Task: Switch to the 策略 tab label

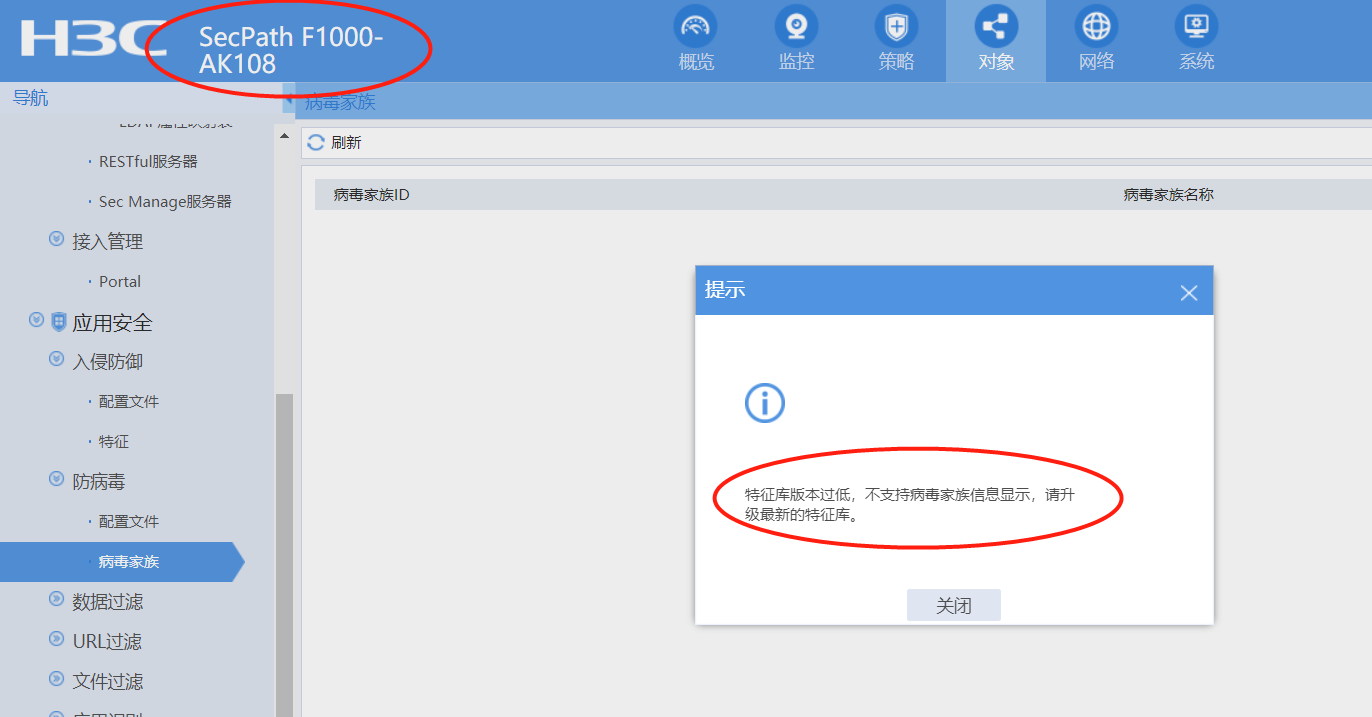Action: (897, 61)
